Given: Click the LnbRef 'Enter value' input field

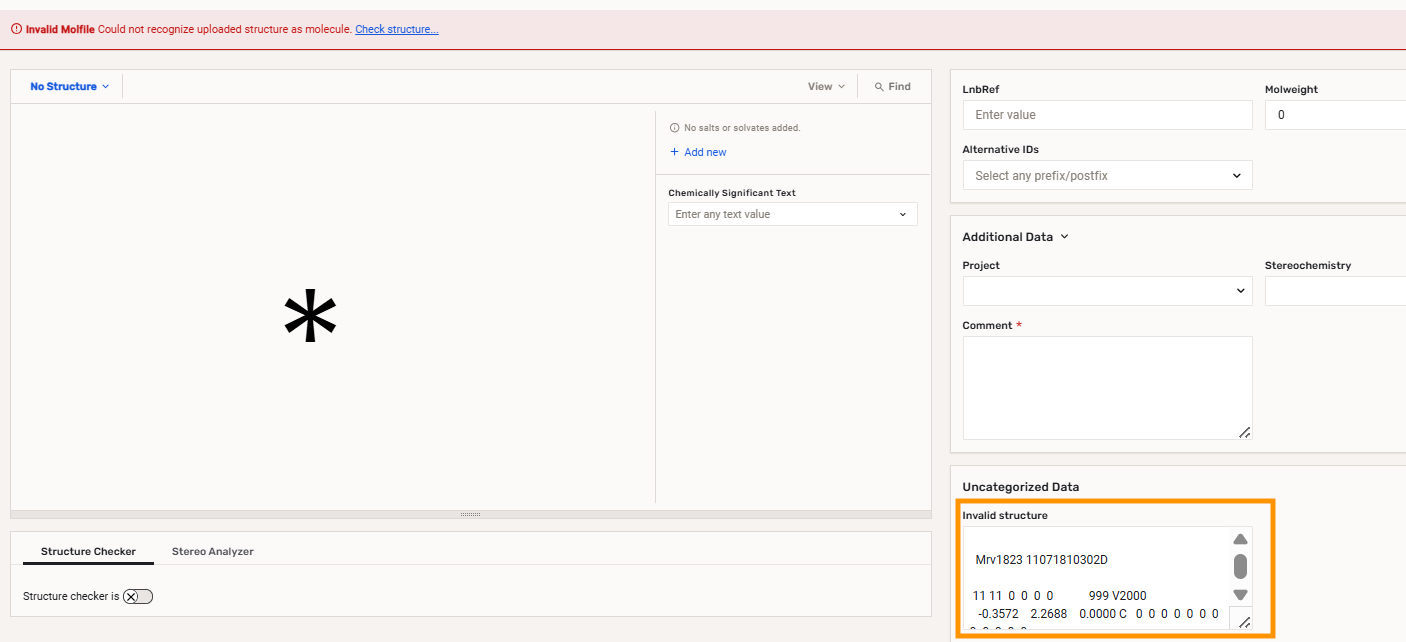Looking at the screenshot, I should pyautogui.click(x=1106, y=114).
